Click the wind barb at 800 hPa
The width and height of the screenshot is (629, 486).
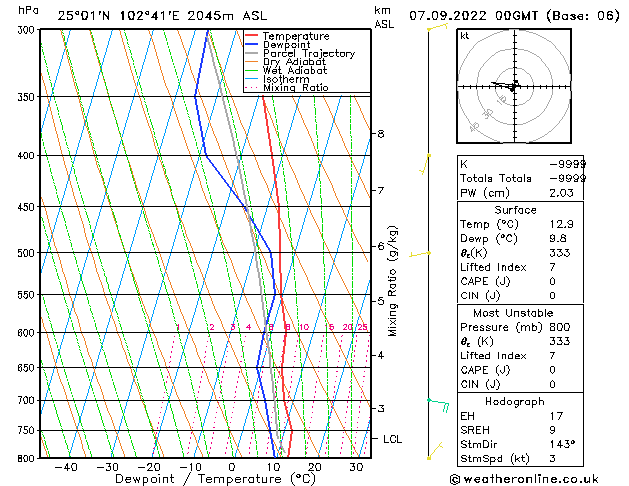(435, 451)
